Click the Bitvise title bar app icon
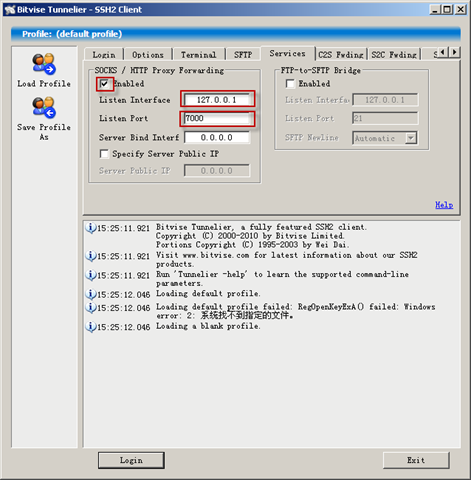 10,10
